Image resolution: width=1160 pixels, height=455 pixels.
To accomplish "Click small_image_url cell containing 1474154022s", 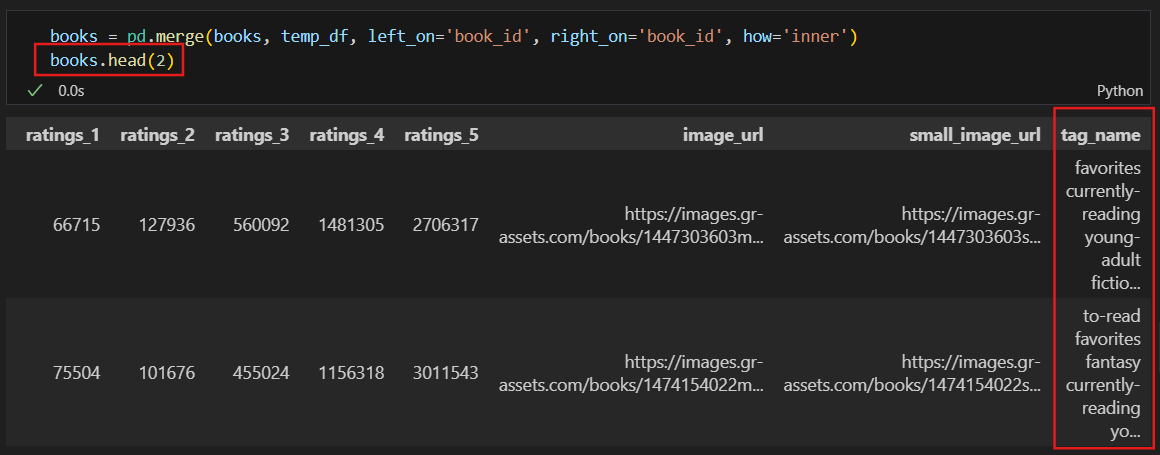I will [x=912, y=373].
